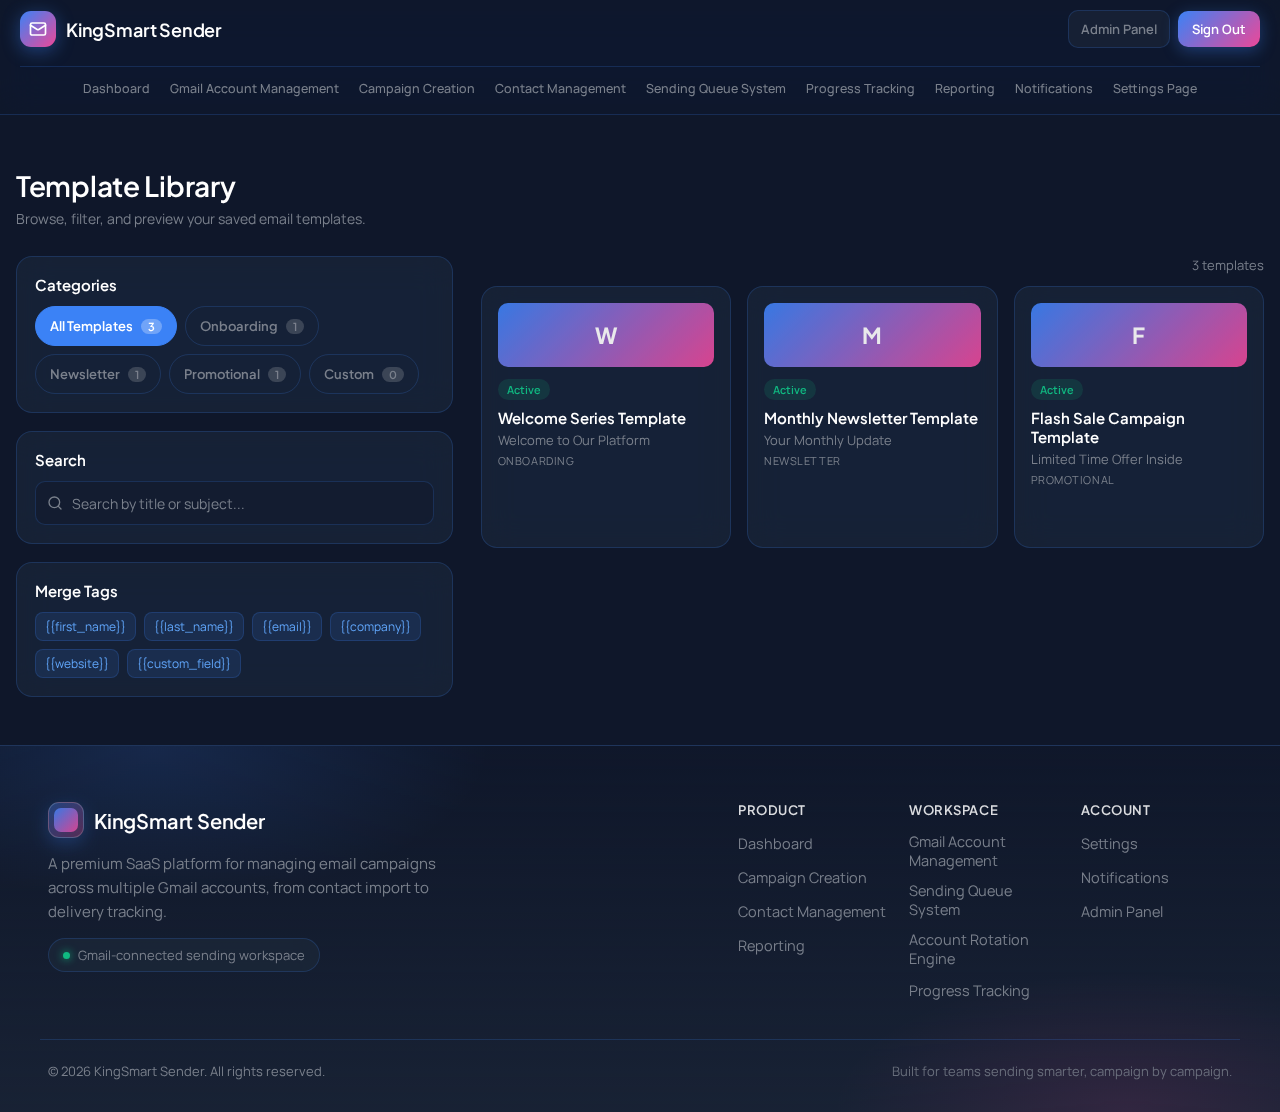Click the {{website}} merge tag

tap(77, 663)
